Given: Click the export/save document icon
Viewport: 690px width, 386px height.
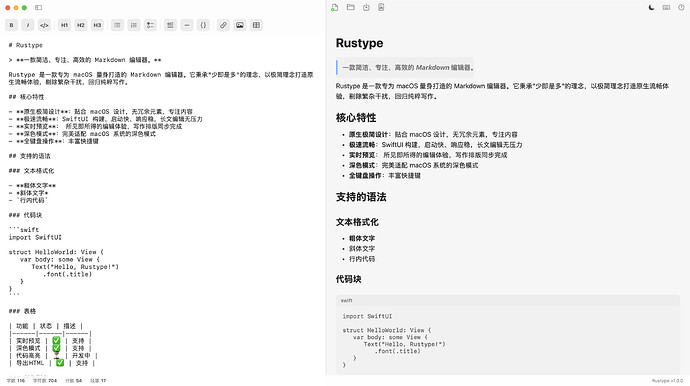Looking at the screenshot, I should pos(366,7).
